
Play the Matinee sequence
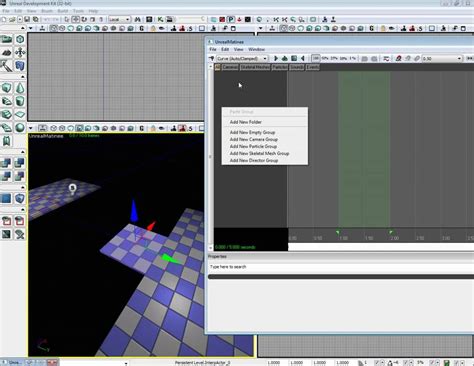click(276, 58)
